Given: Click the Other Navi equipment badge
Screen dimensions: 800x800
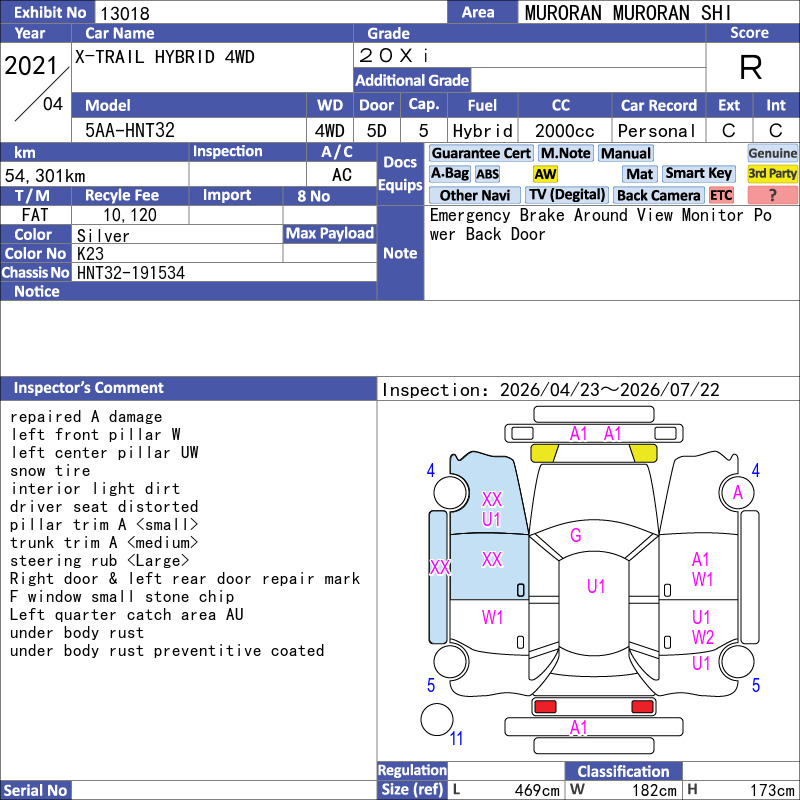Looking at the screenshot, I should [x=474, y=195].
